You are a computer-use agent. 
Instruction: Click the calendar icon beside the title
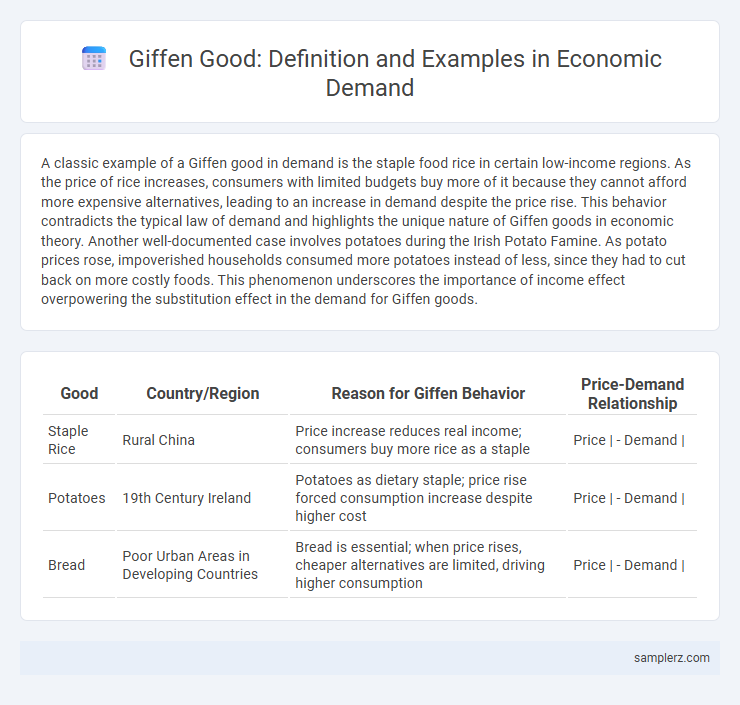pyautogui.click(x=94, y=59)
